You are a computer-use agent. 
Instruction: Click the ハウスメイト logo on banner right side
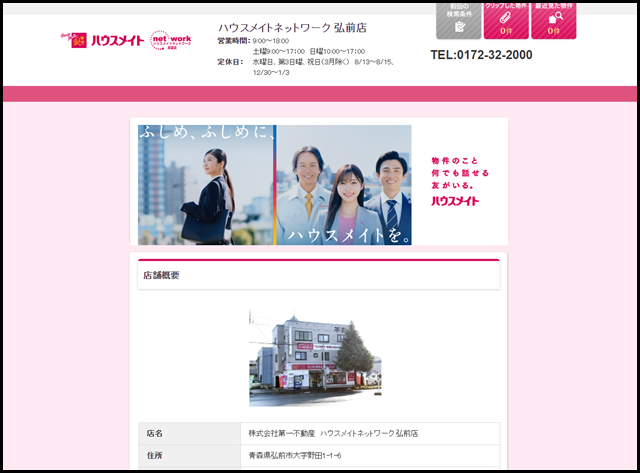[455, 201]
